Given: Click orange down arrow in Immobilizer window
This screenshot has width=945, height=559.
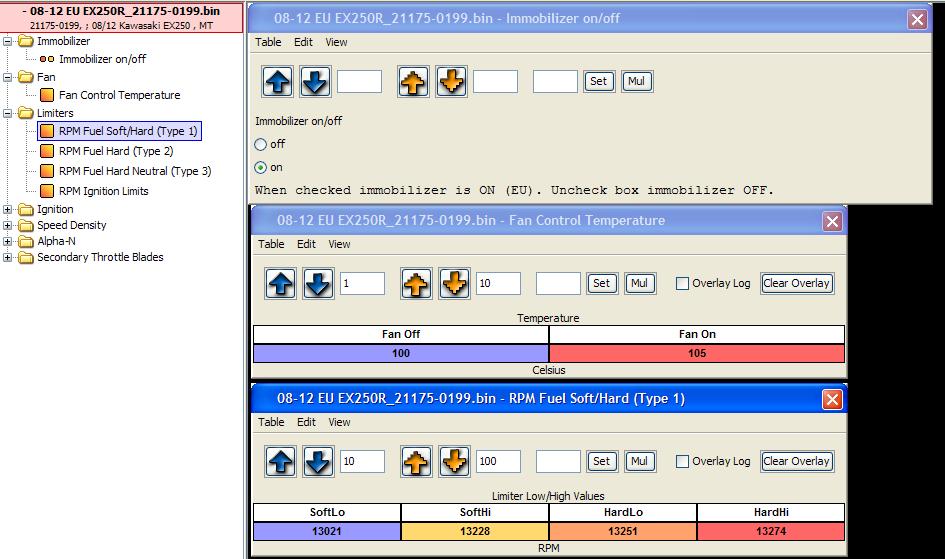Looking at the screenshot, I should 451,82.
